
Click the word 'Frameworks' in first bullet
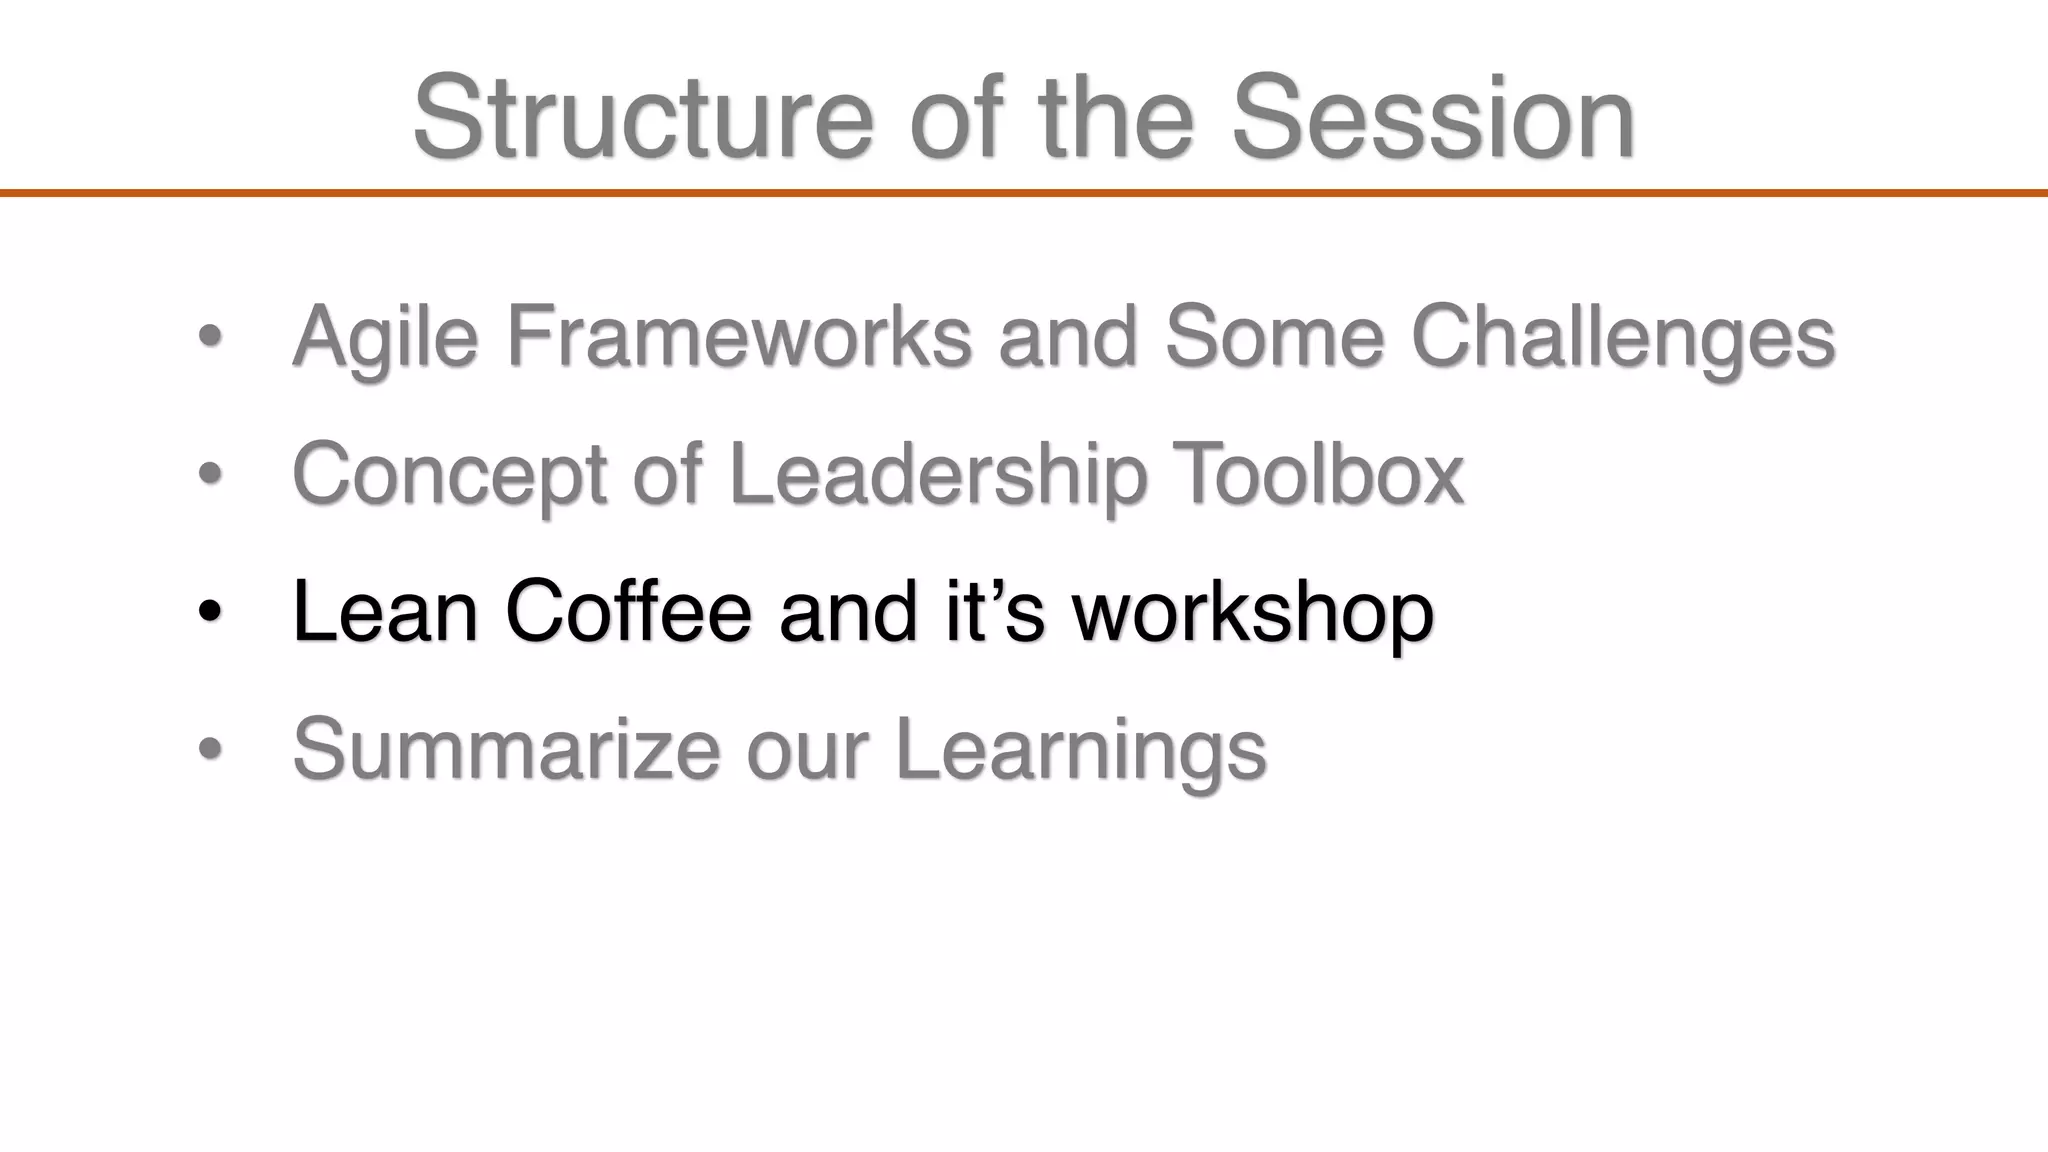[739, 336]
